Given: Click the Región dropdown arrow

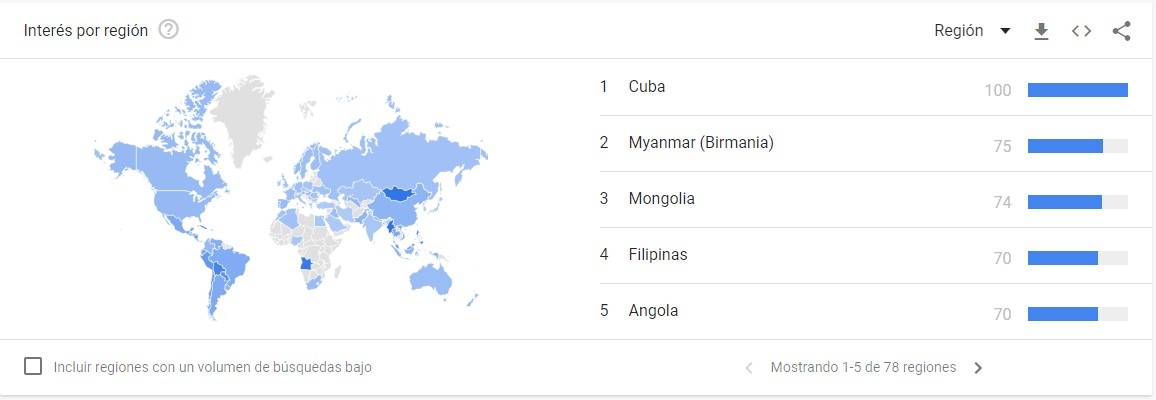Looking at the screenshot, I should click(1004, 31).
